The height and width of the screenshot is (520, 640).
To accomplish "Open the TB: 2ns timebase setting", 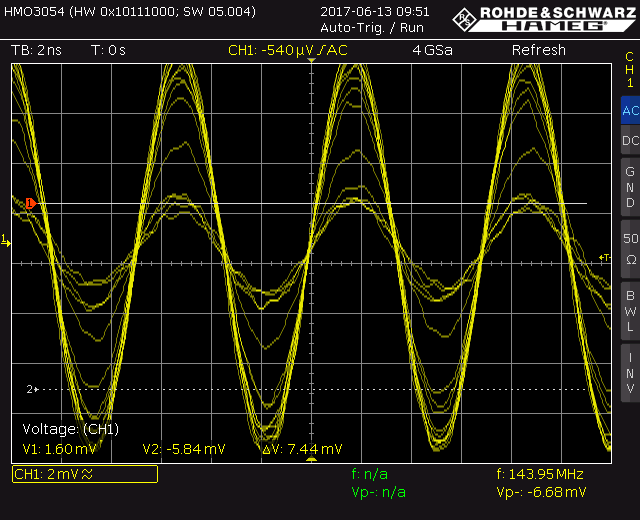I will [x=36, y=50].
